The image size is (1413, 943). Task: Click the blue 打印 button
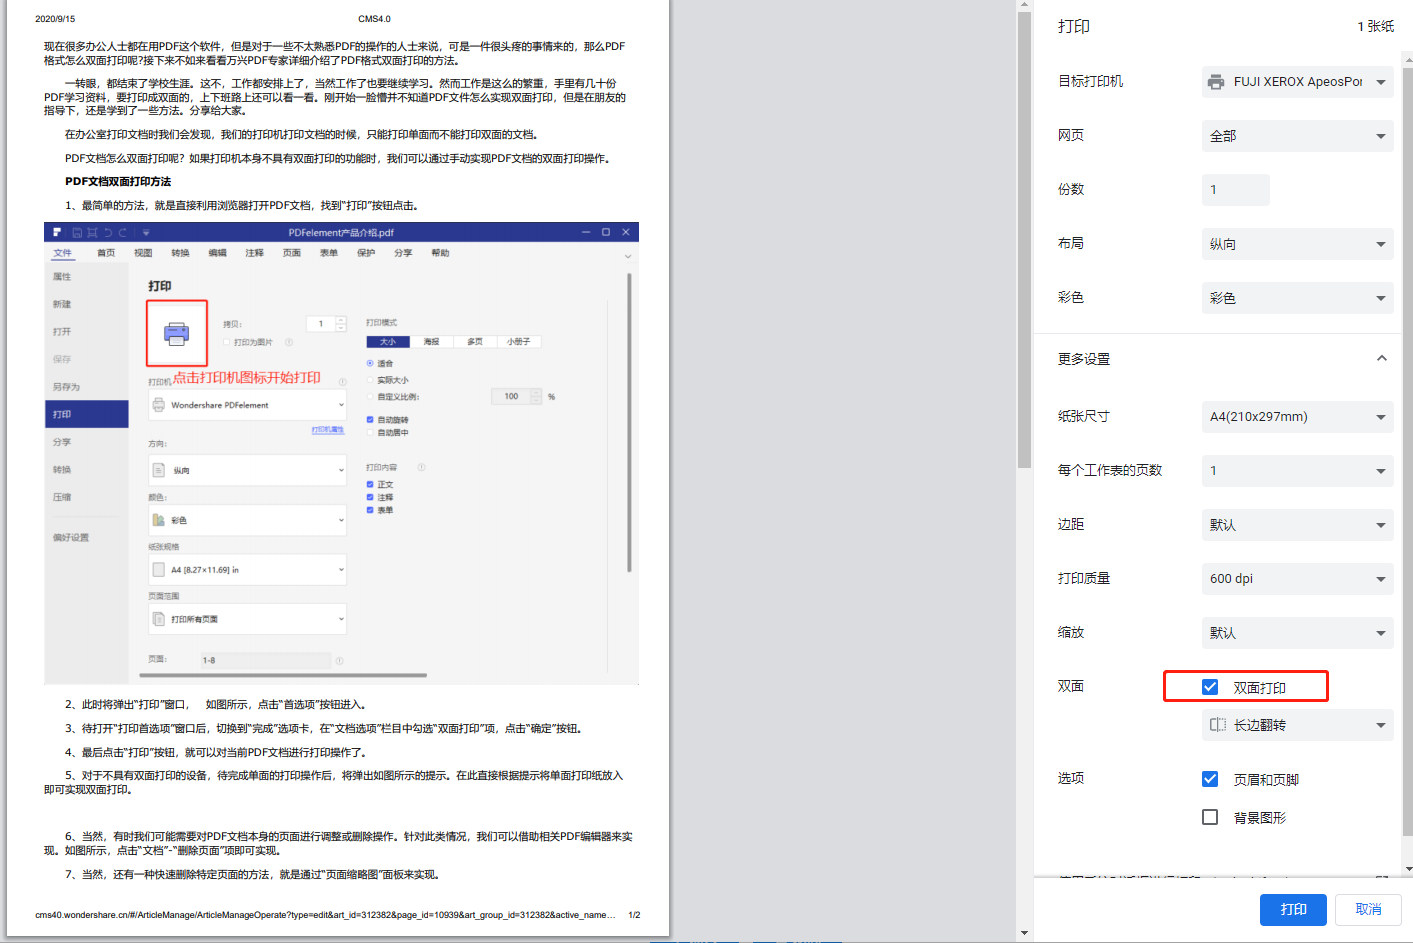[x=1292, y=910]
